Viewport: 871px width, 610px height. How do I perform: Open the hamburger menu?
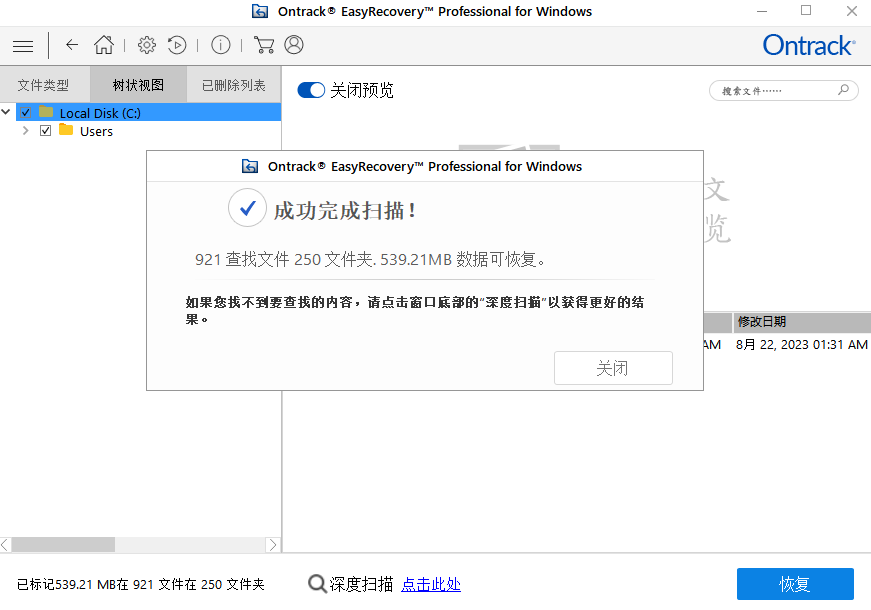22,45
